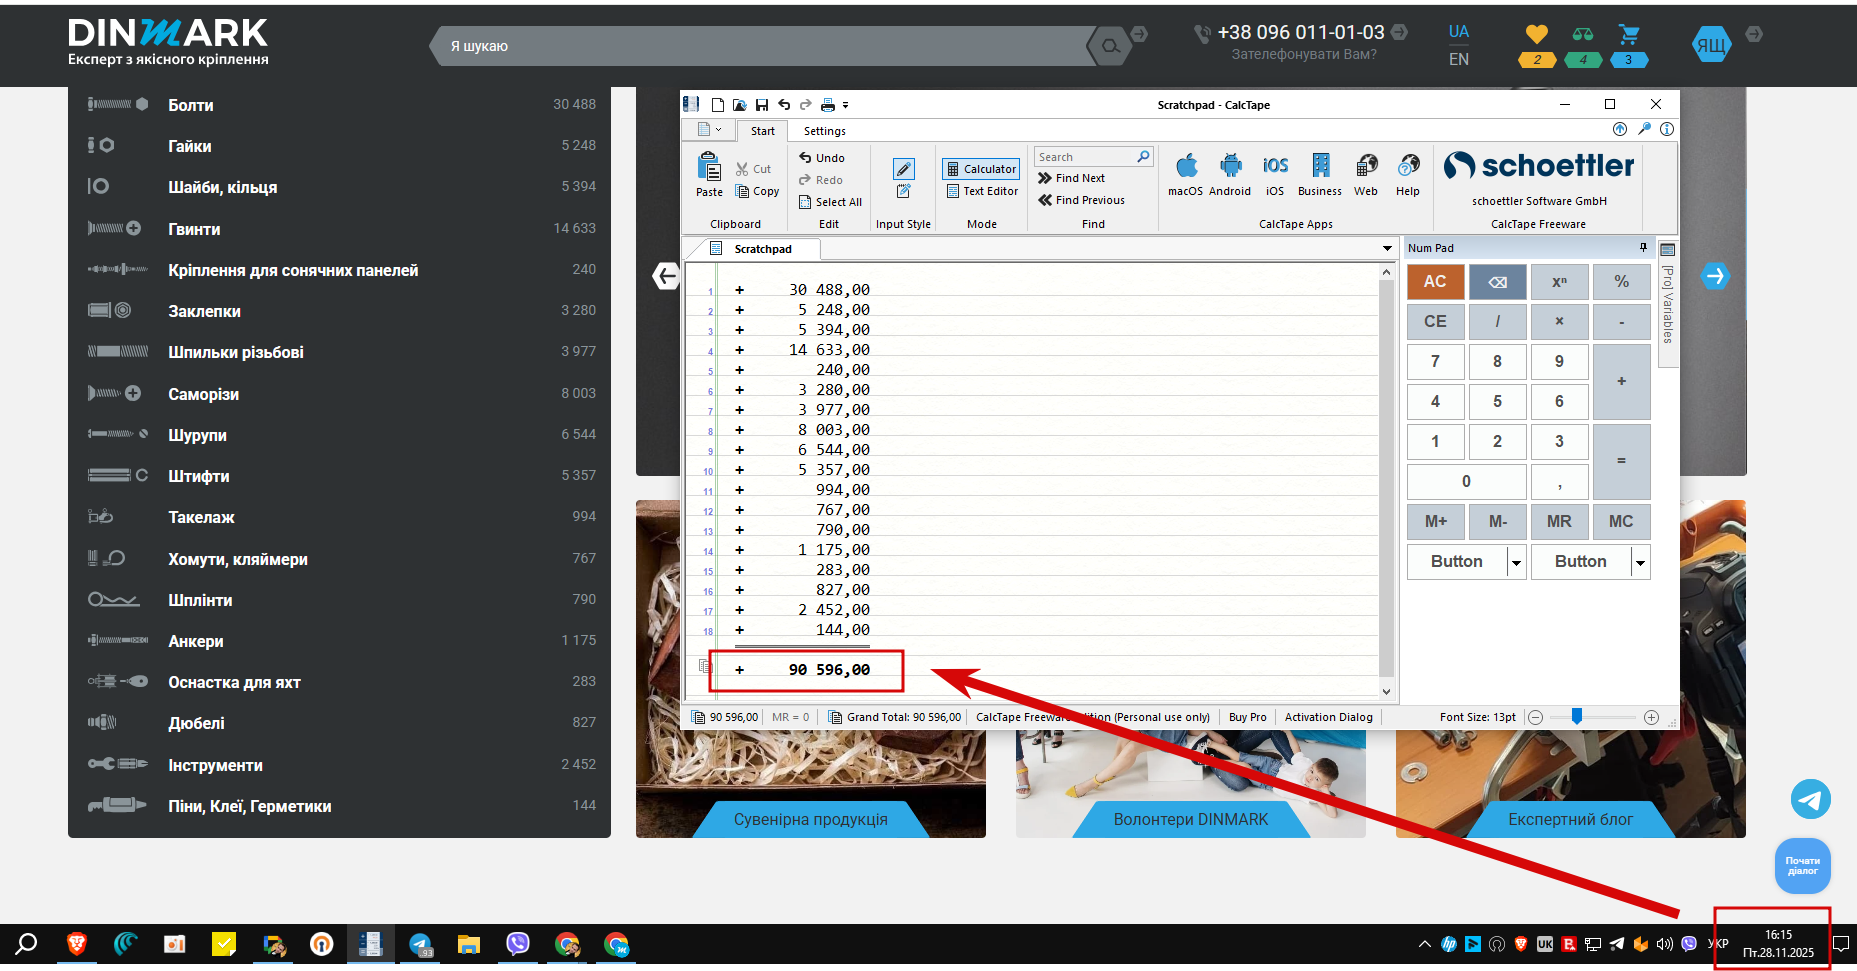Open the Android CalcTape app link
The image size is (1857, 971).
1230,175
